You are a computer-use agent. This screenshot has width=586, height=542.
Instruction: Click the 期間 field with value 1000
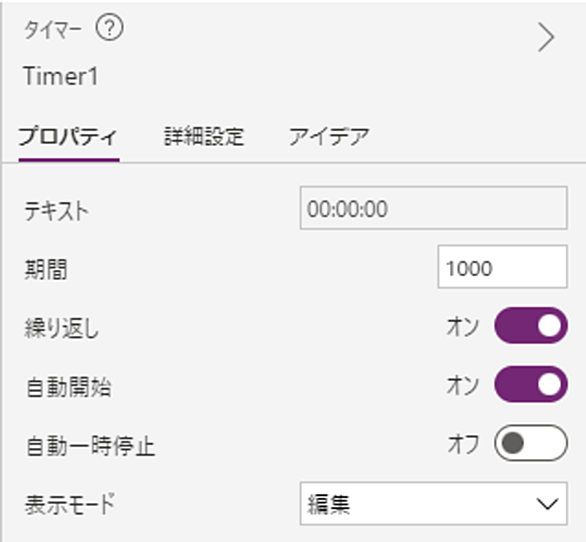coord(502,267)
